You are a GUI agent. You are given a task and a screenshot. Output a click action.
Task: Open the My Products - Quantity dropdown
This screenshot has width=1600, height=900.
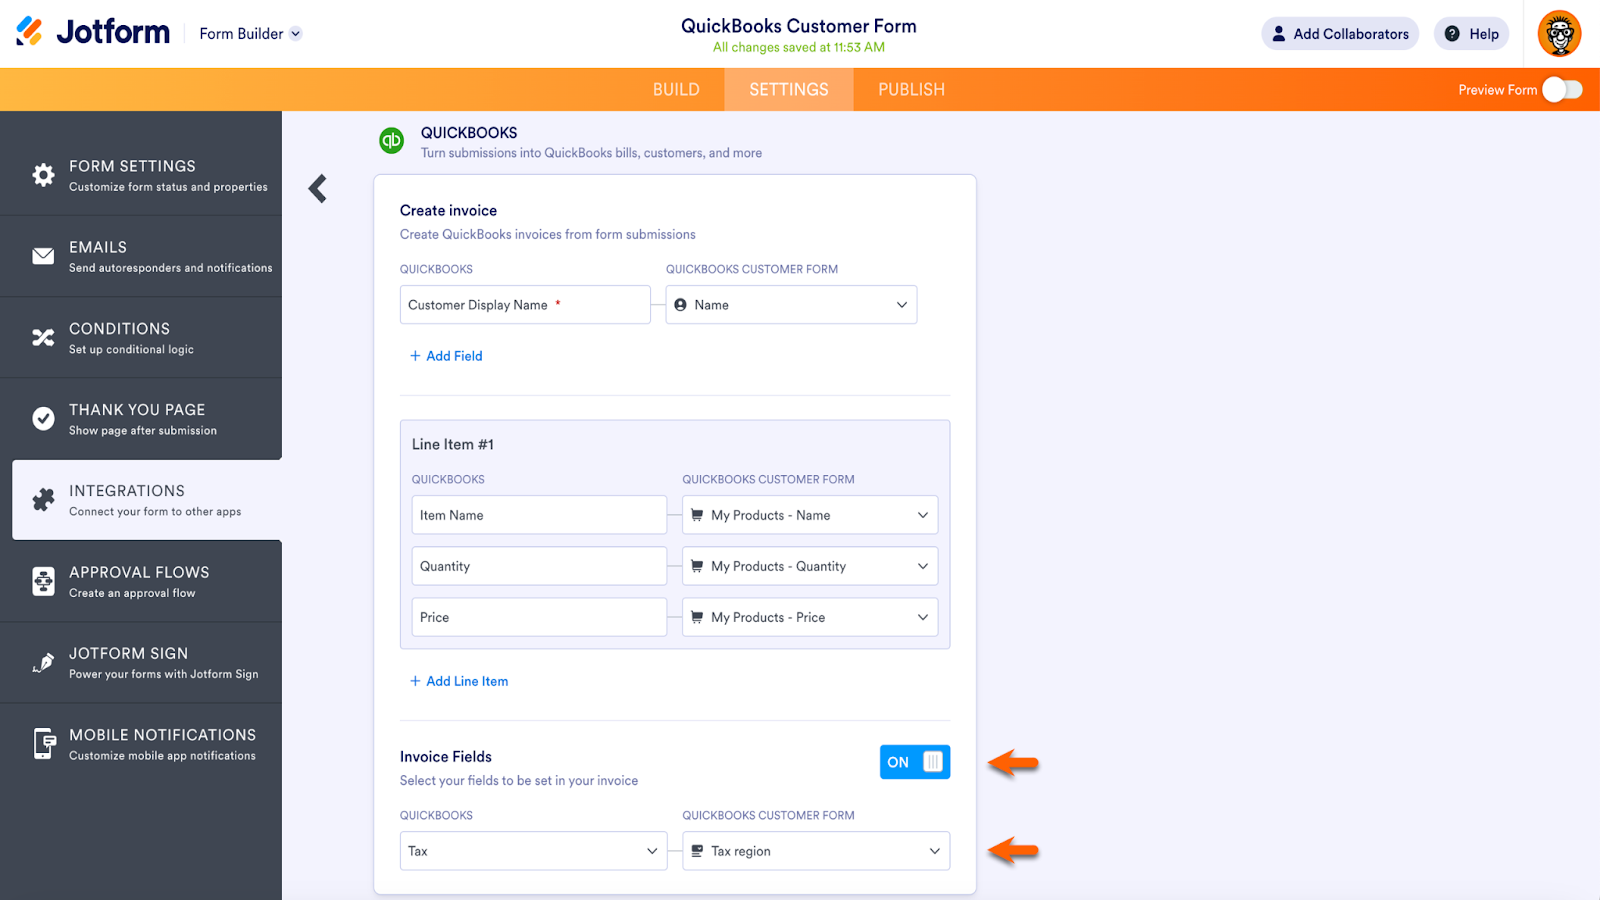pyautogui.click(x=810, y=566)
